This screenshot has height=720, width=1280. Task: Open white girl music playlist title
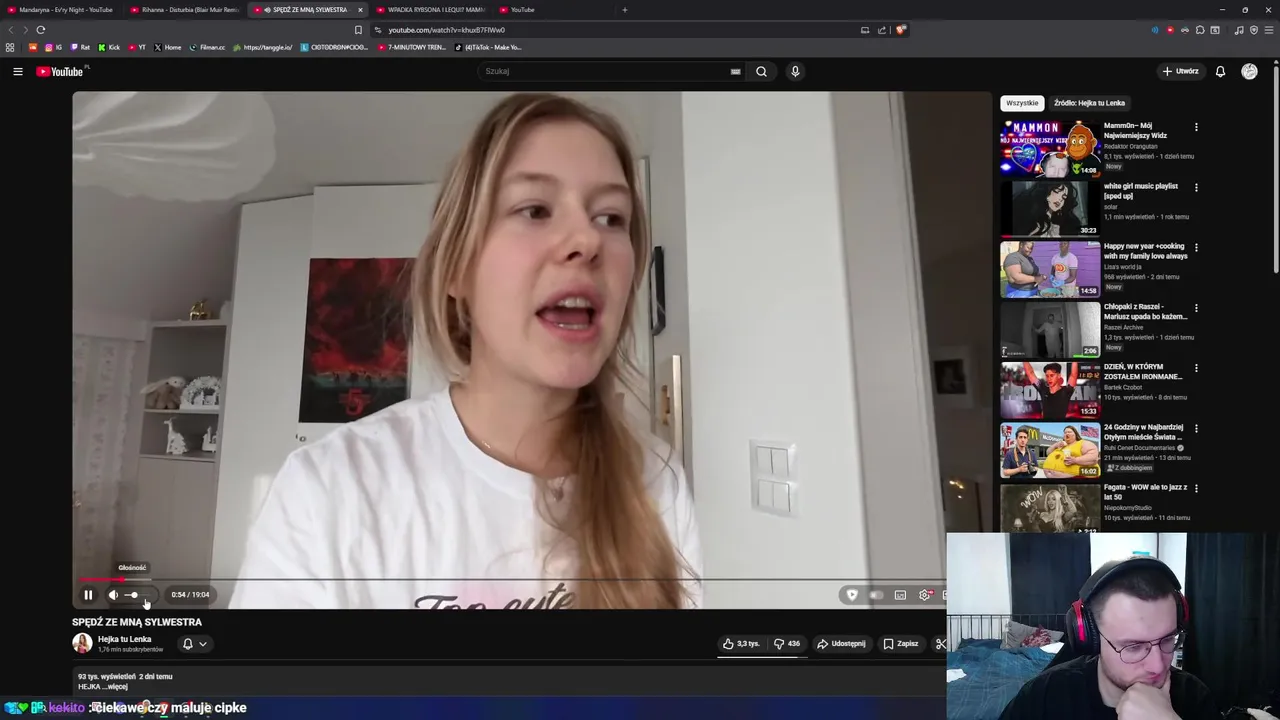[x=1141, y=191]
